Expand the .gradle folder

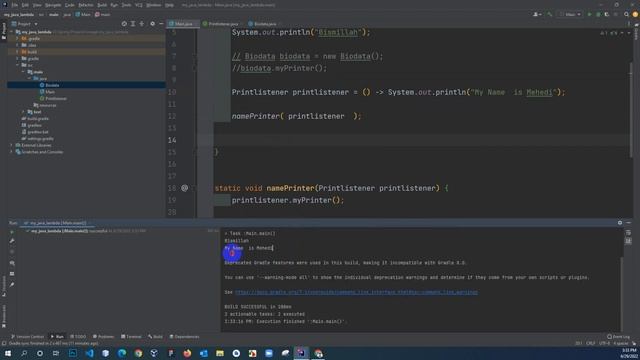[x=17, y=38]
